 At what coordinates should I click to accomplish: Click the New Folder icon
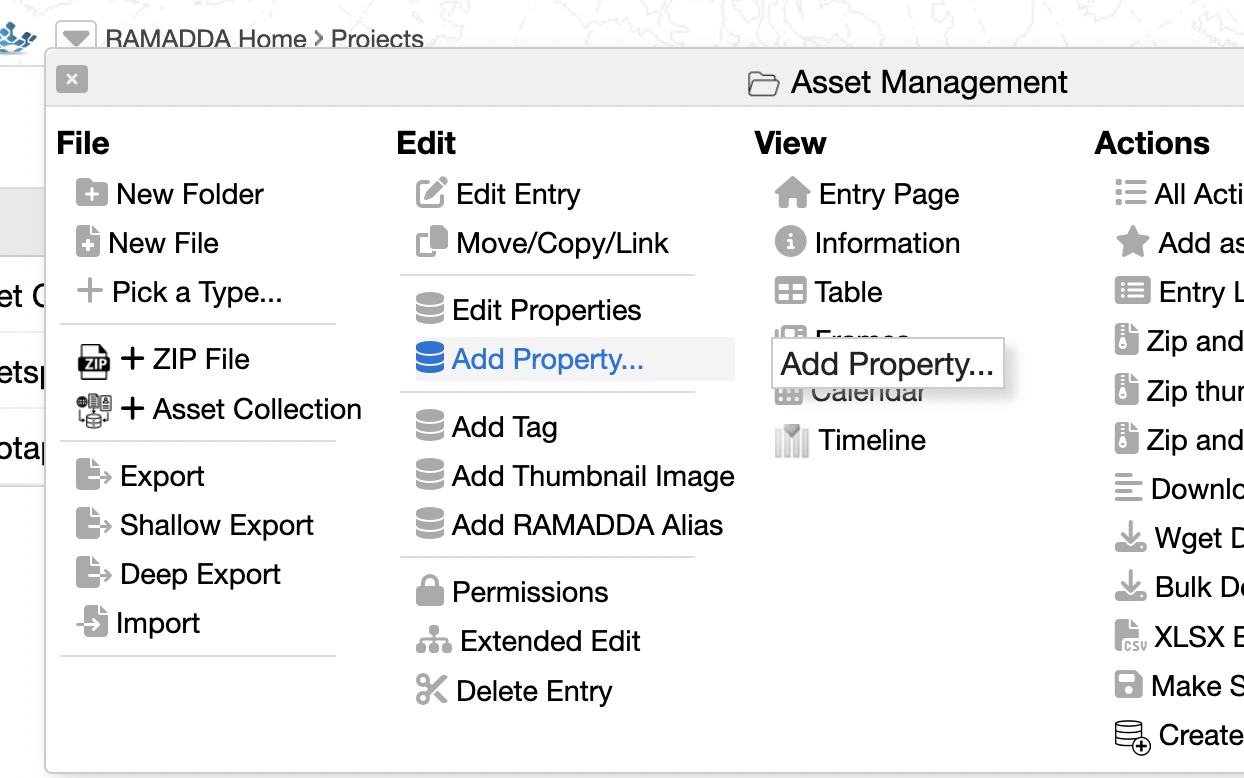point(92,193)
